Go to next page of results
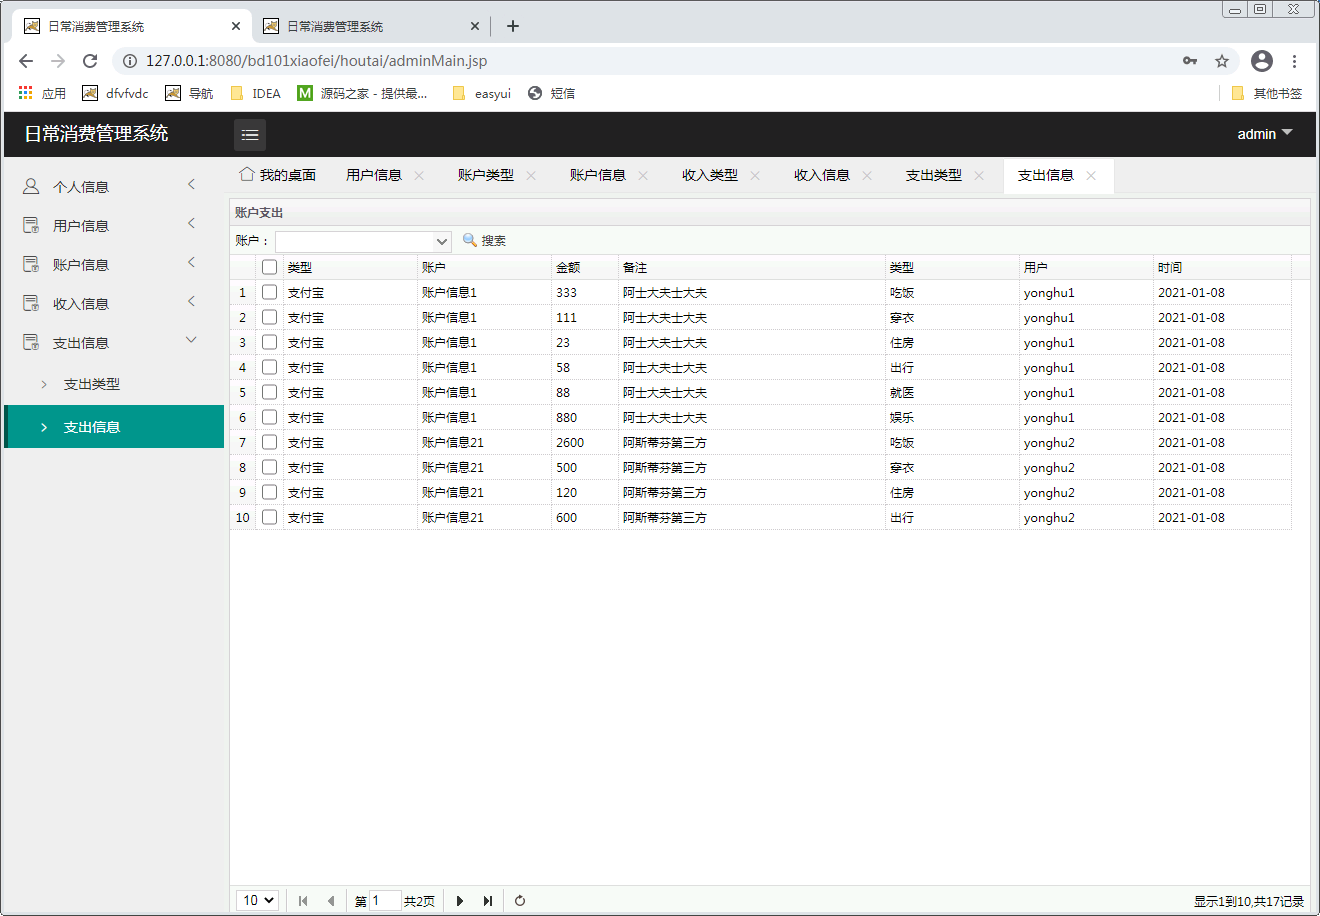The image size is (1320, 916). [x=460, y=901]
